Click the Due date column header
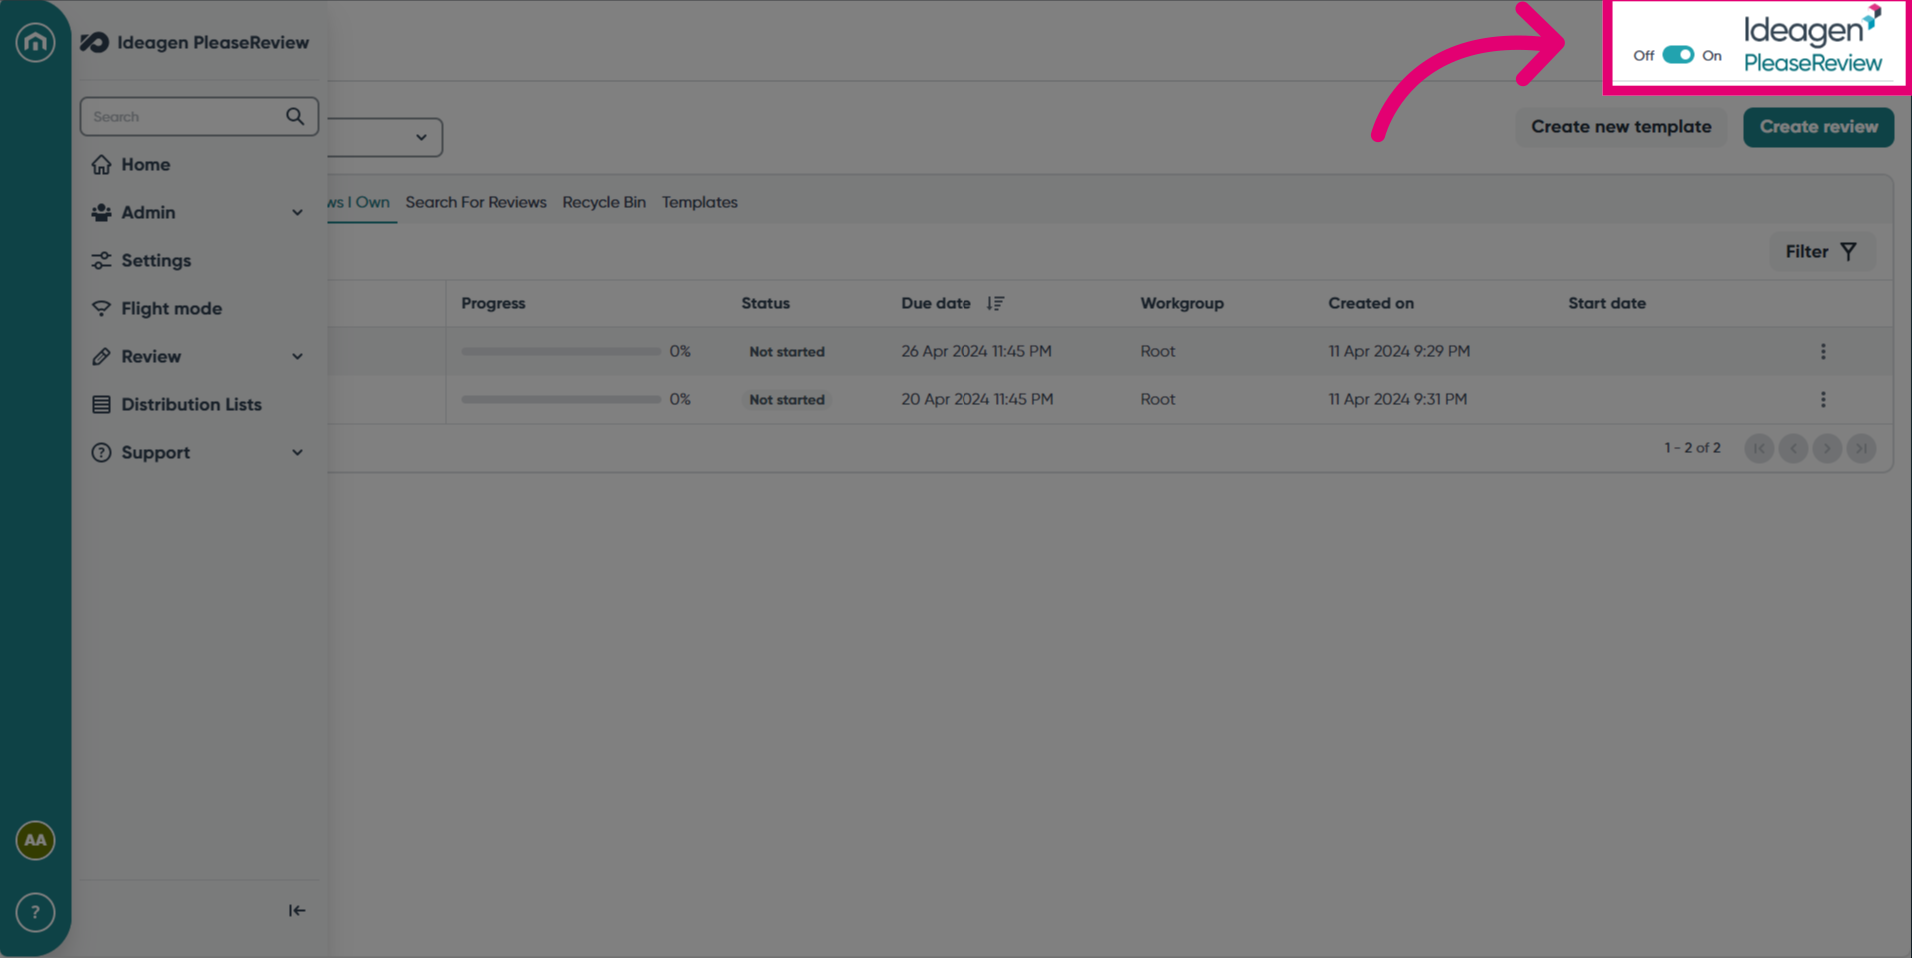Screen dimensions: 1912x958 [x=936, y=303]
